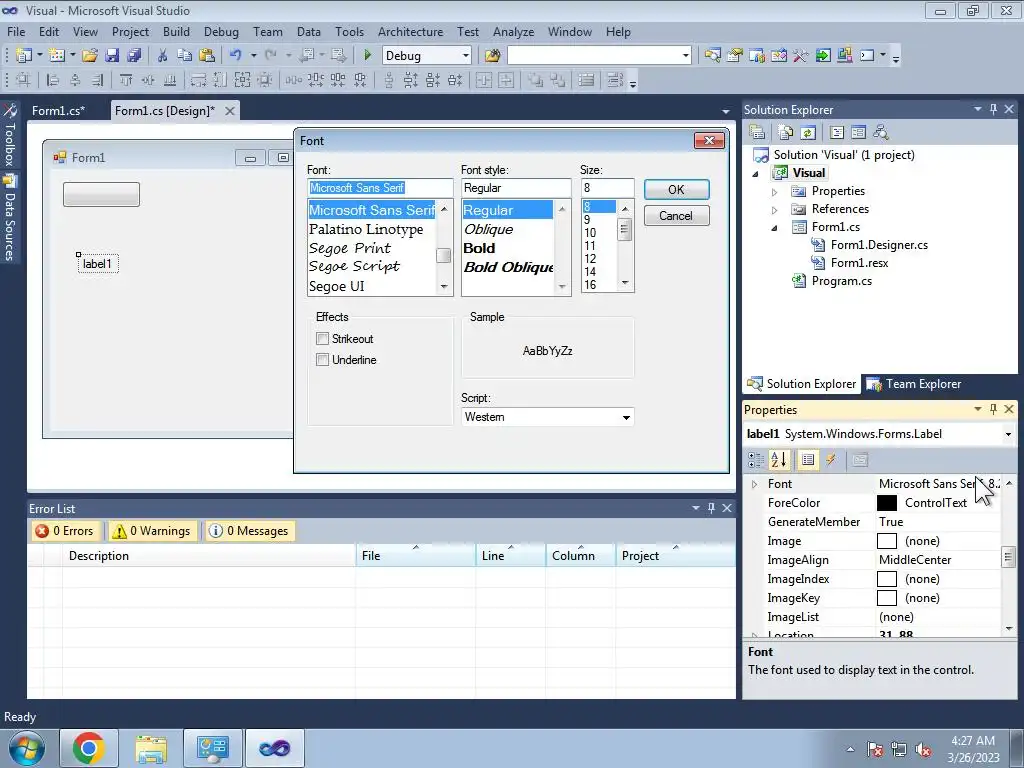Viewport: 1024px width, 768px height.
Task: Open the Analyze menu
Action: click(x=513, y=31)
